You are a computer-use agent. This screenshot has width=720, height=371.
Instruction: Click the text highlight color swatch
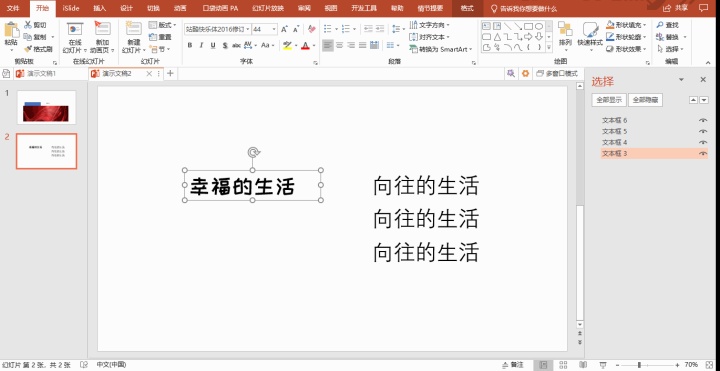coord(287,45)
